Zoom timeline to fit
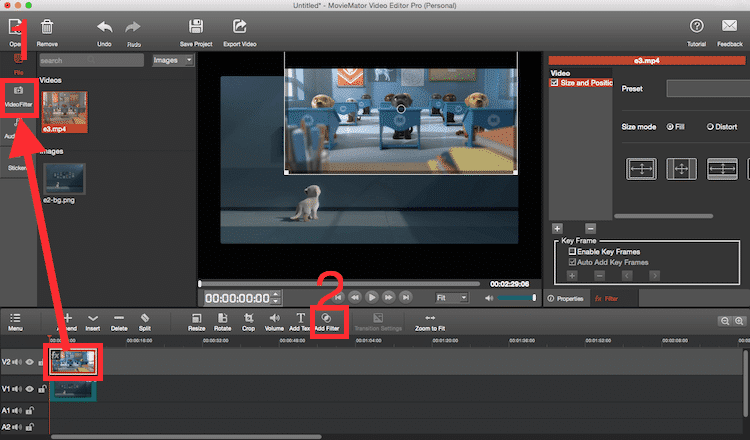 click(430, 322)
